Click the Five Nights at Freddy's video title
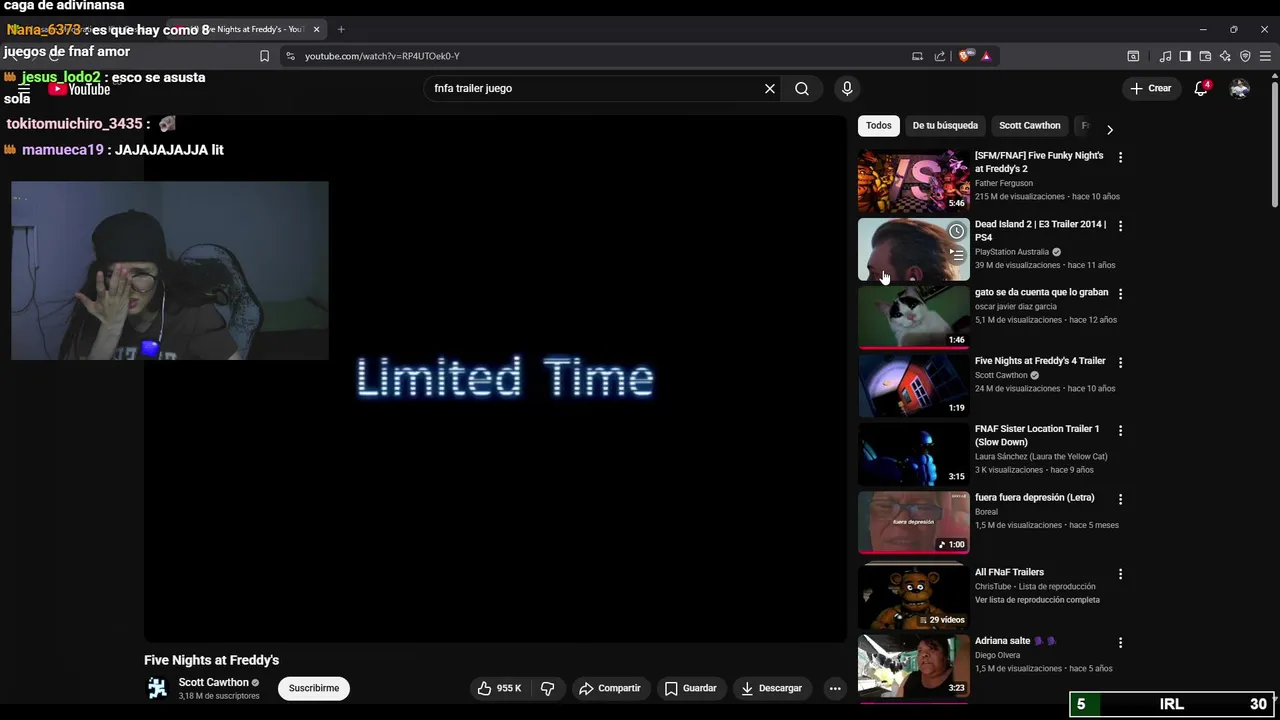This screenshot has width=1280, height=720. point(211,660)
